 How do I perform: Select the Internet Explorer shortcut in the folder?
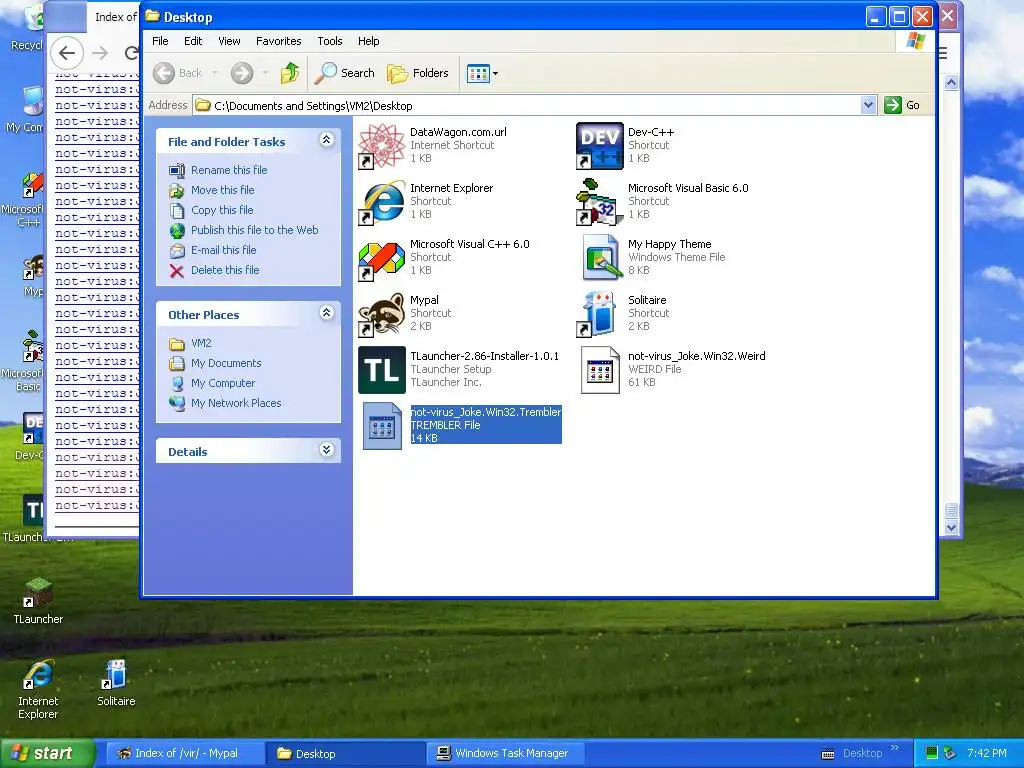click(x=381, y=202)
